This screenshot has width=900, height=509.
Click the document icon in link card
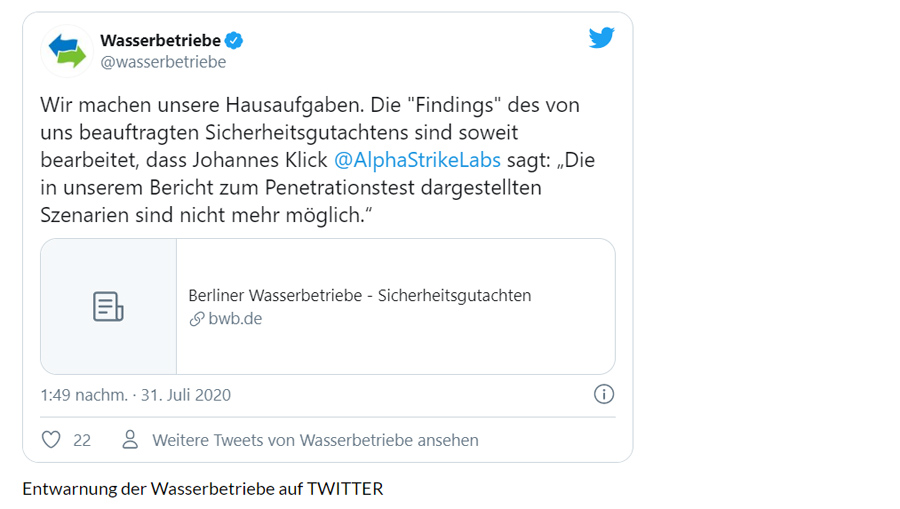(x=108, y=307)
